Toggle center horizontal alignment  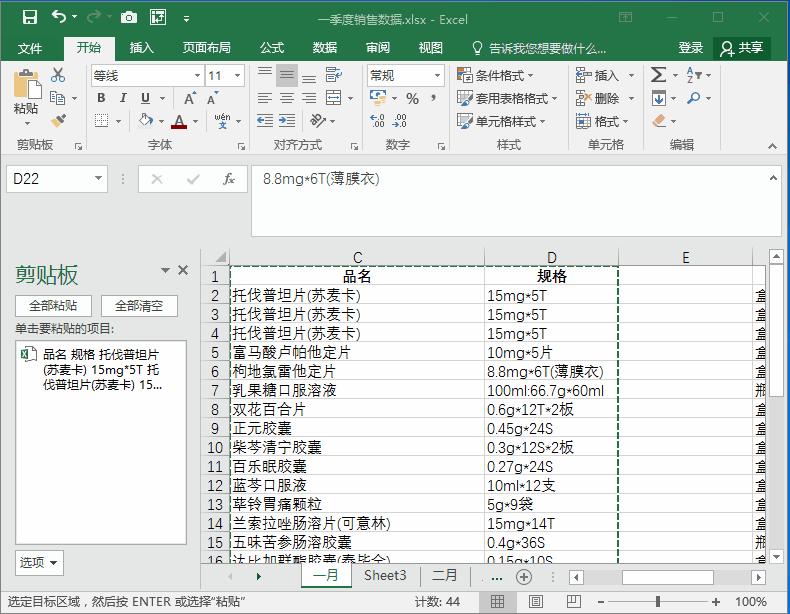click(287, 98)
